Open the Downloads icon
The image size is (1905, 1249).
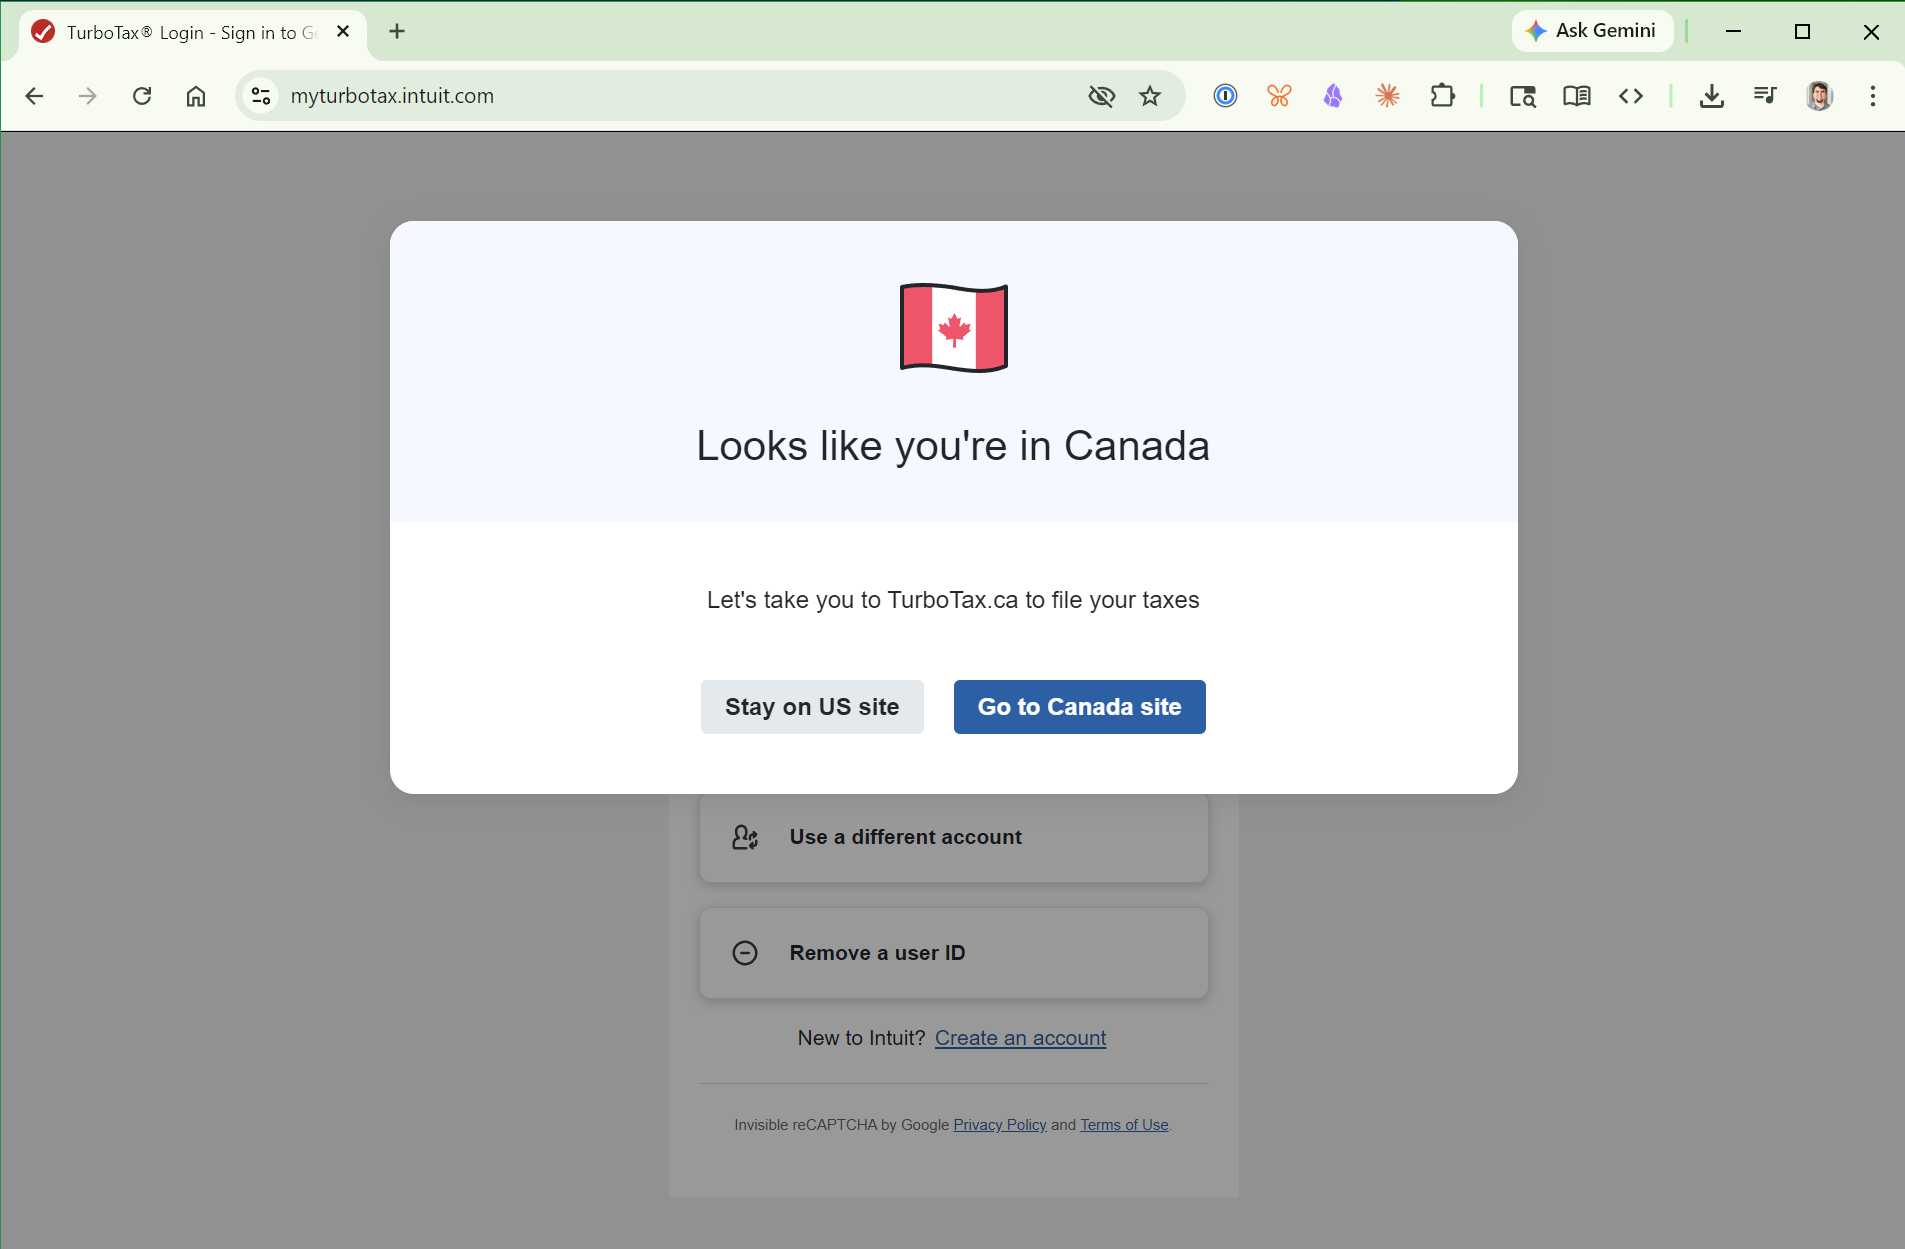(x=1712, y=96)
